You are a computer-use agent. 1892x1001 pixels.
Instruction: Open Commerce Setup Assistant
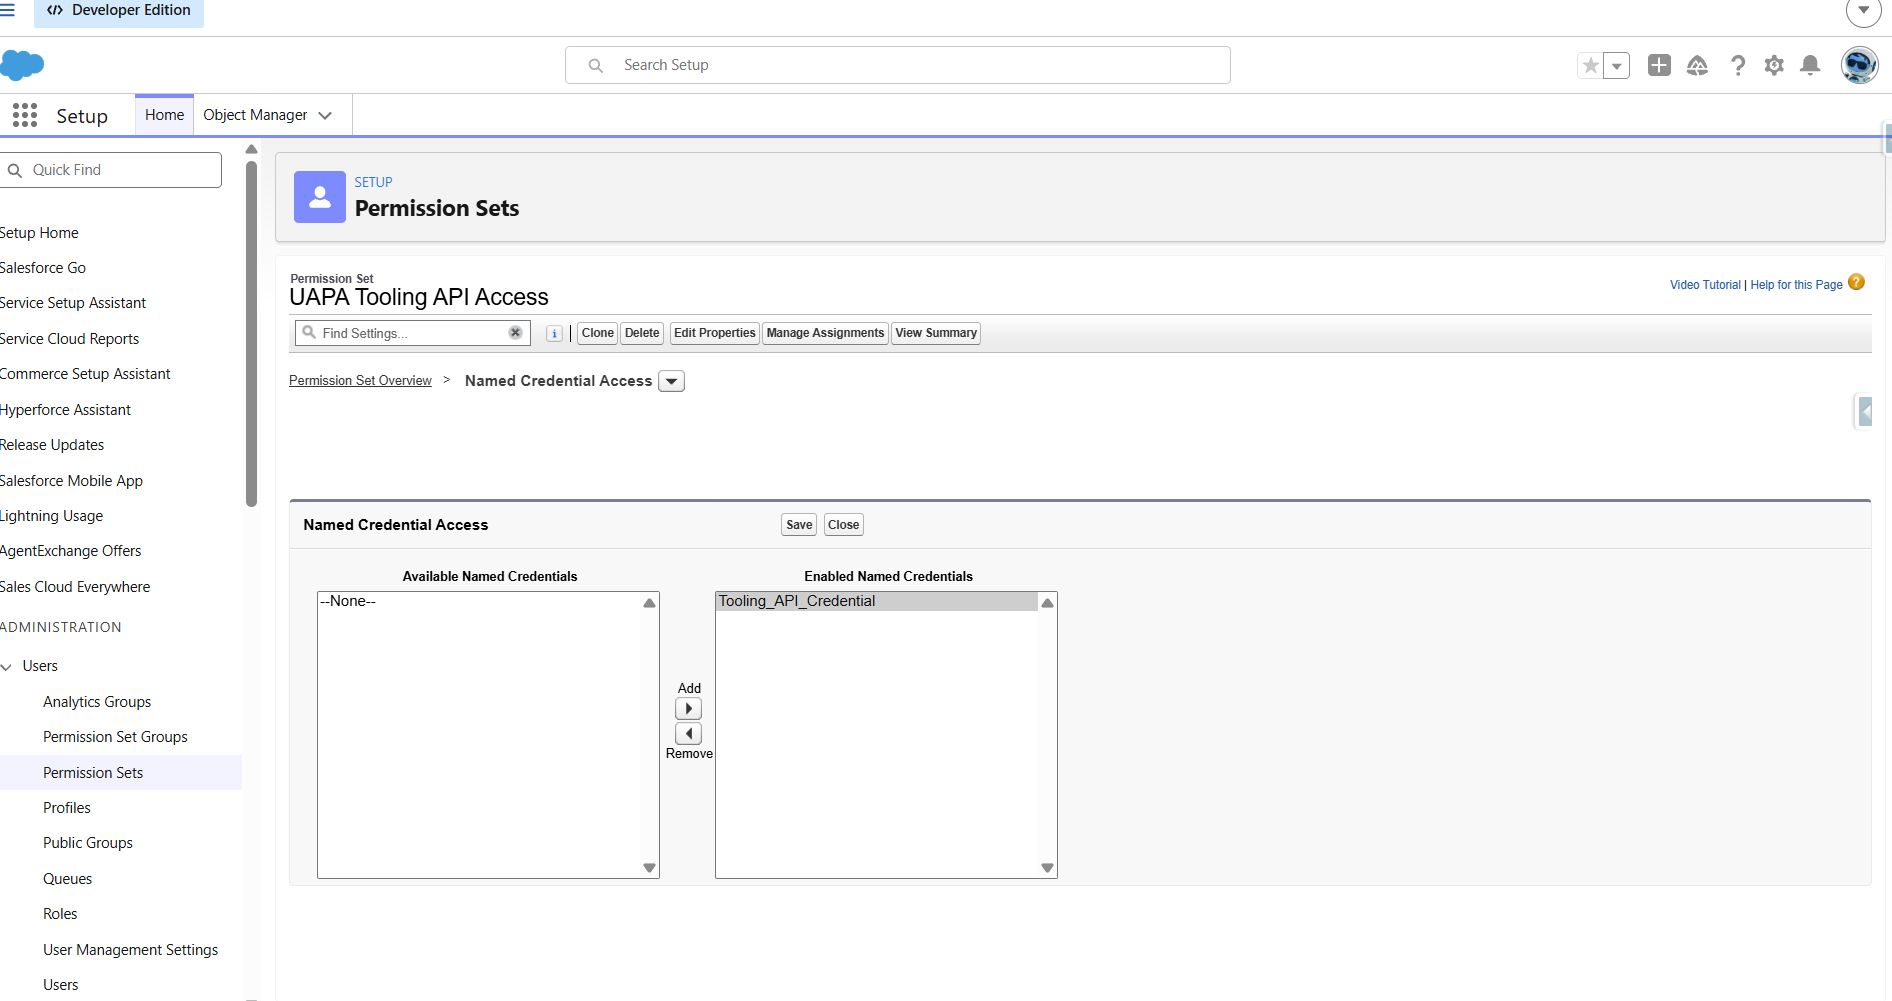[85, 374]
